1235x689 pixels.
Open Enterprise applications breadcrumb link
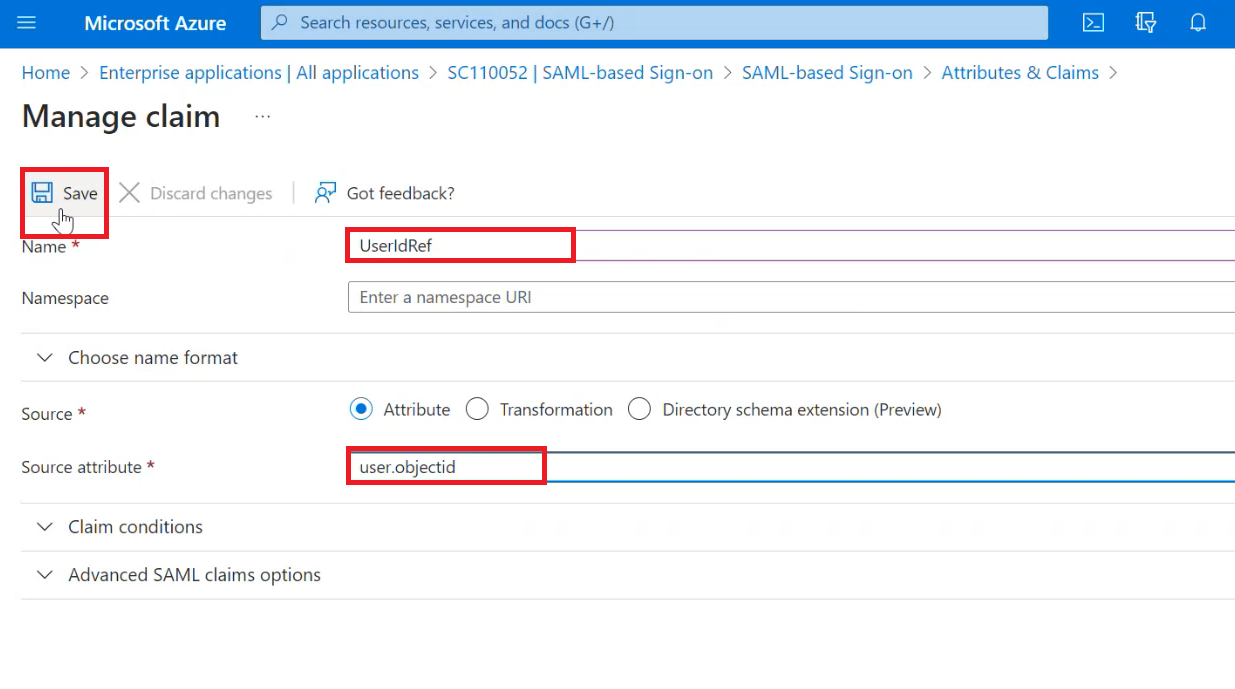(259, 73)
